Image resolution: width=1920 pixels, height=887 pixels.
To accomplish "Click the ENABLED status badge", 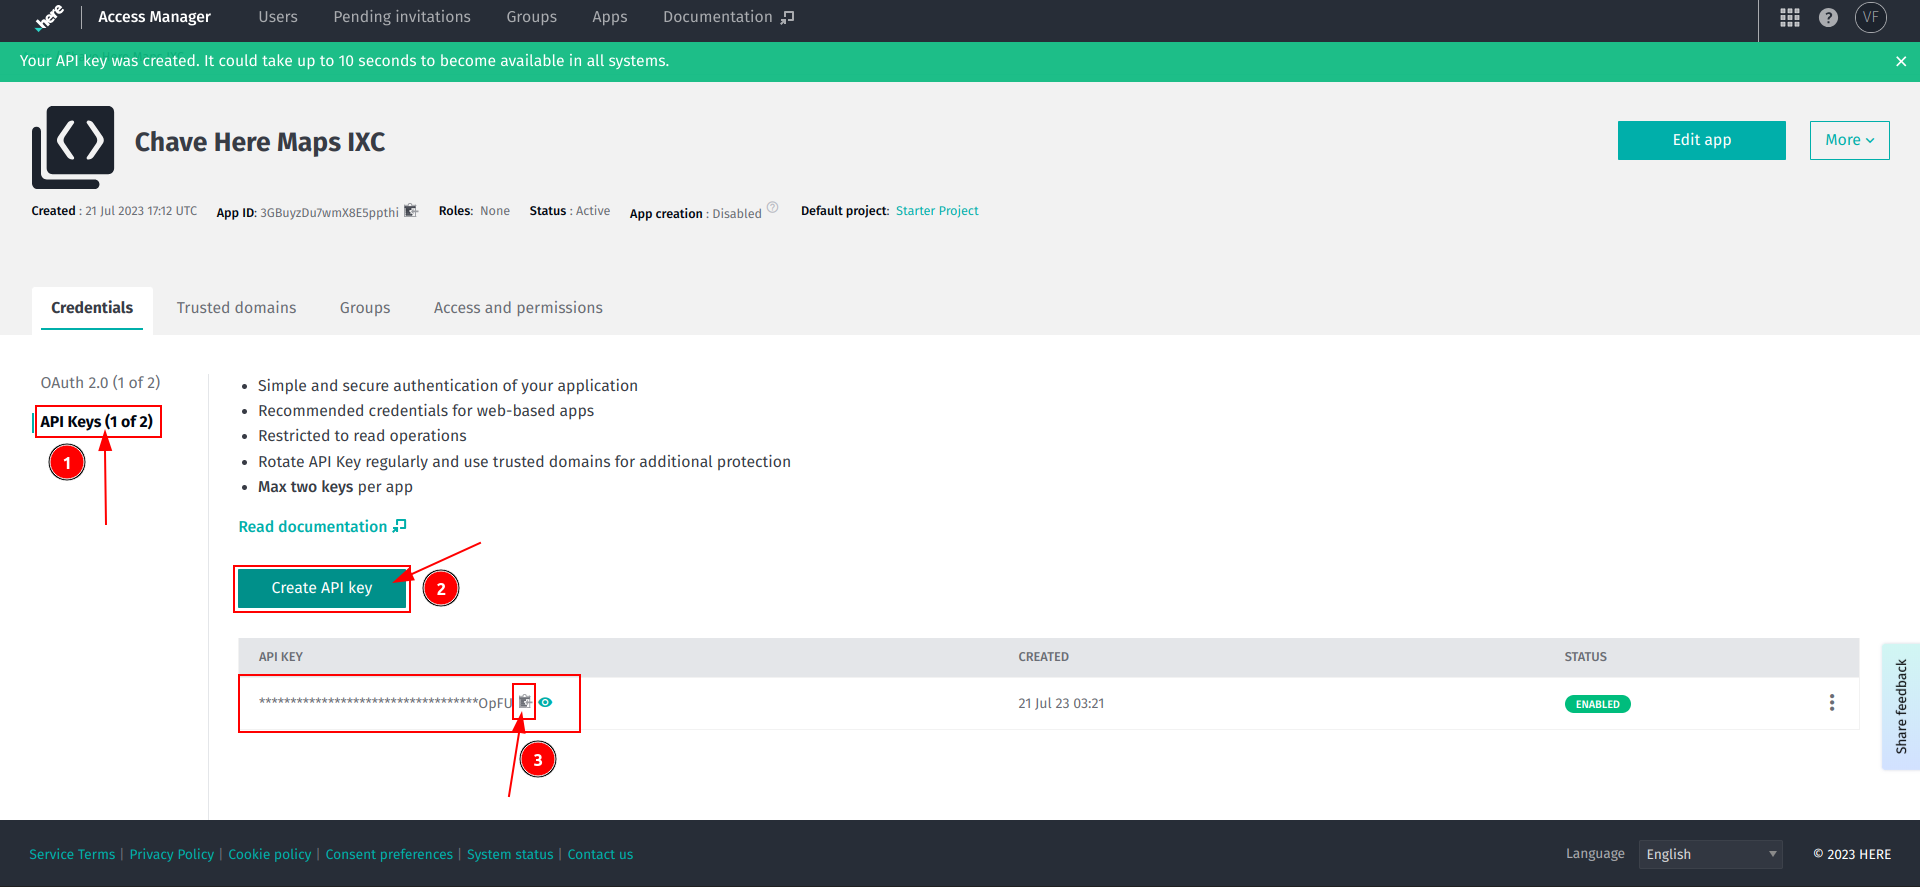I will tap(1597, 704).
